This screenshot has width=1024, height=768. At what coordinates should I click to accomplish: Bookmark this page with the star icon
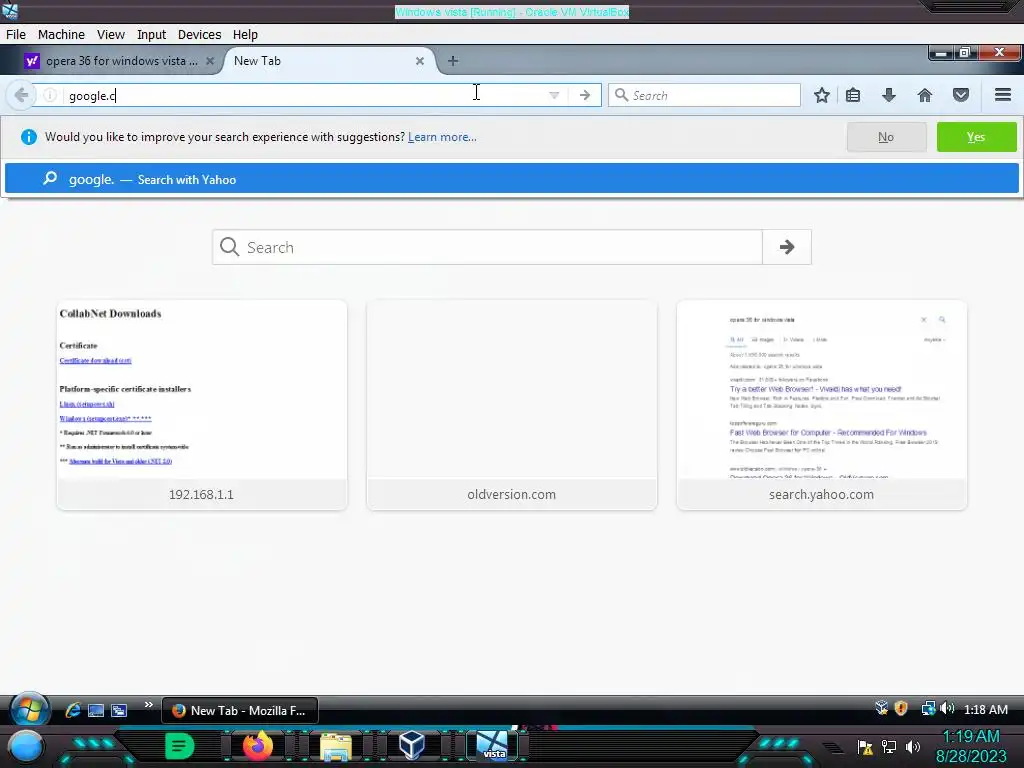pos(822,95)
